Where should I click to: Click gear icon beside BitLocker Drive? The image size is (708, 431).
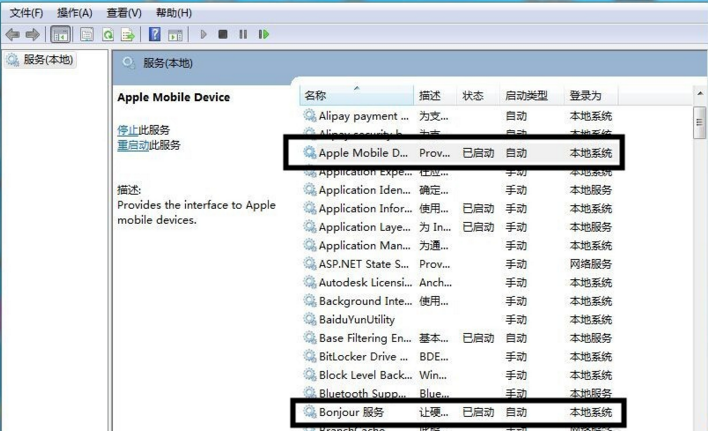[x=310, y=356]
